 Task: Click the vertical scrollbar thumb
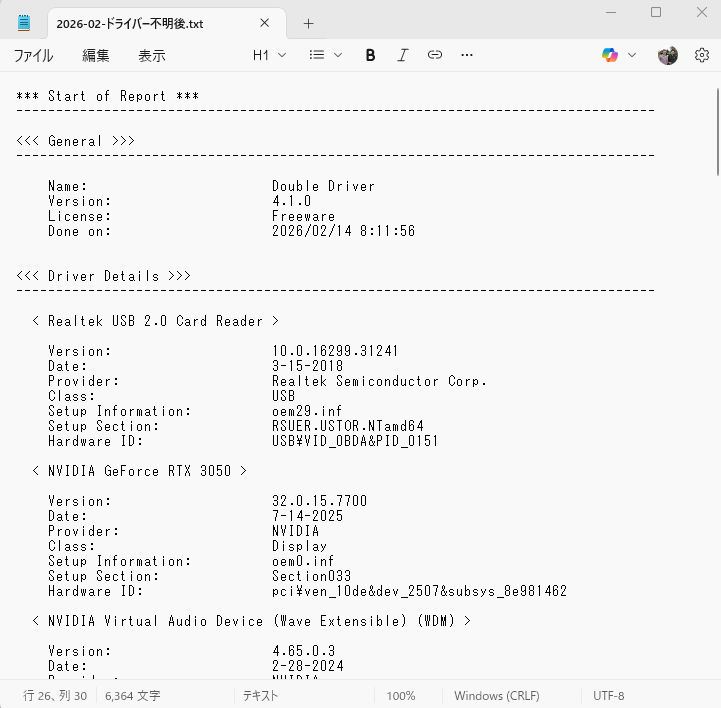(x=716, y=130)
